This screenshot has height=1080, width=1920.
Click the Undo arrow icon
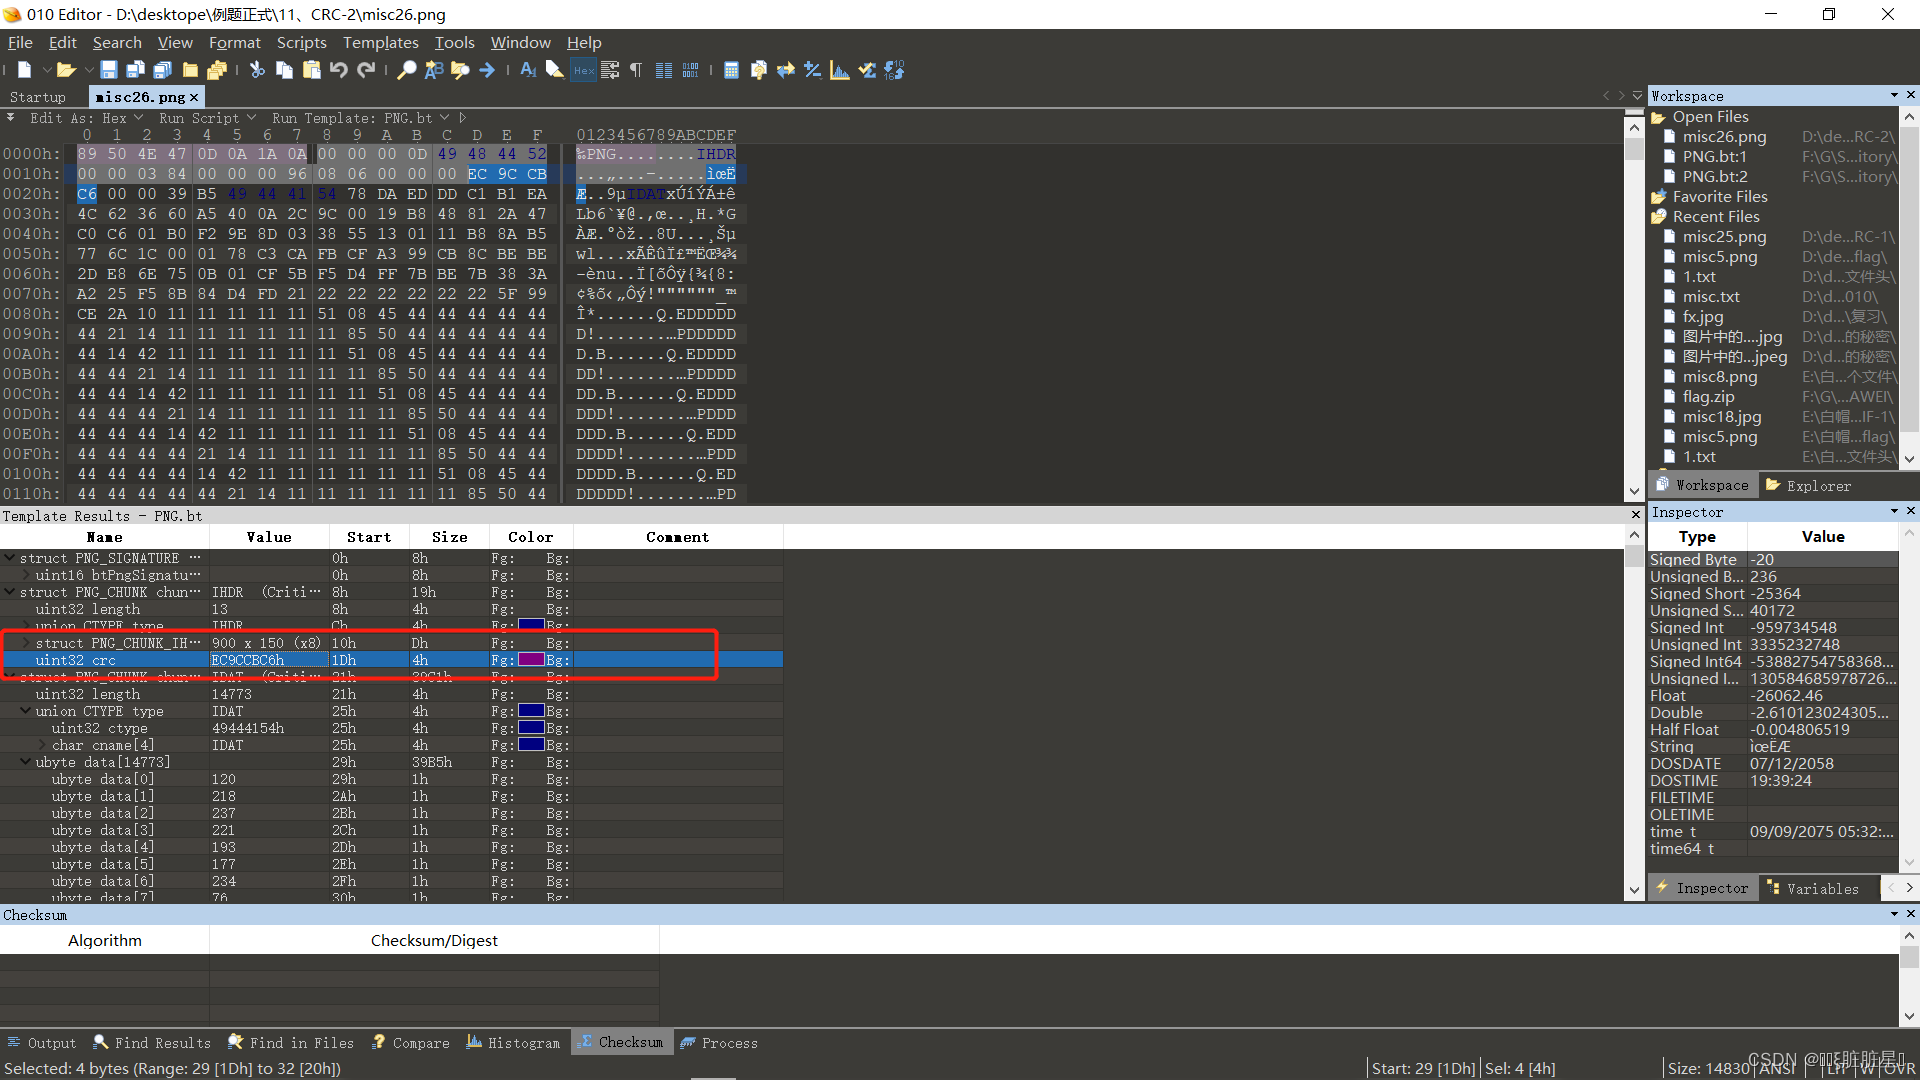[339, 70]
